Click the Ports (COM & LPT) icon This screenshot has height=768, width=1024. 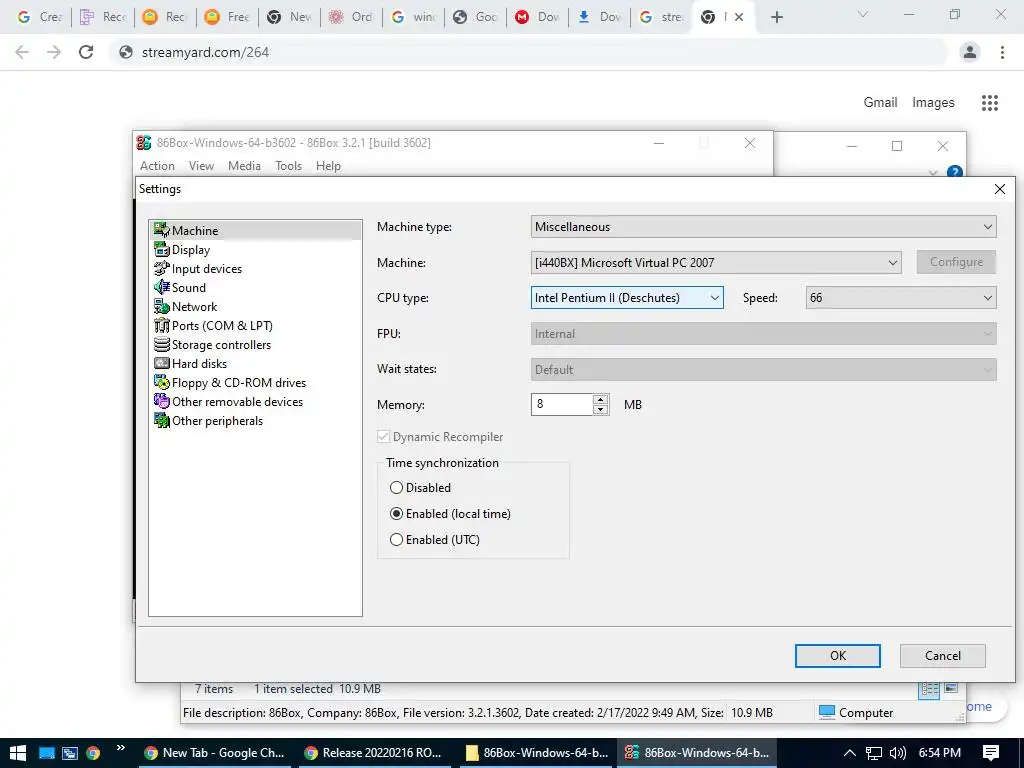pos(161,325)
